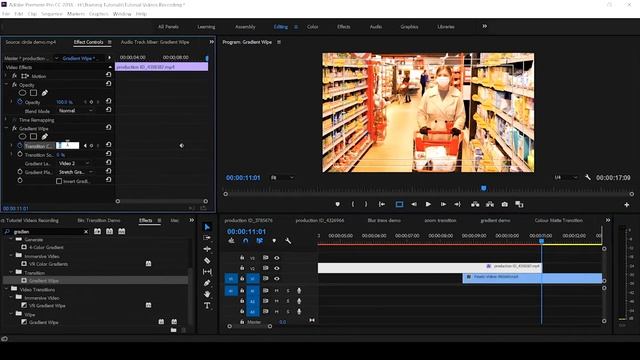Screen dimensions: 640x360
Task: Click Accelerated Effects filter in Effects panel
Action: click(x=97, y=231)
